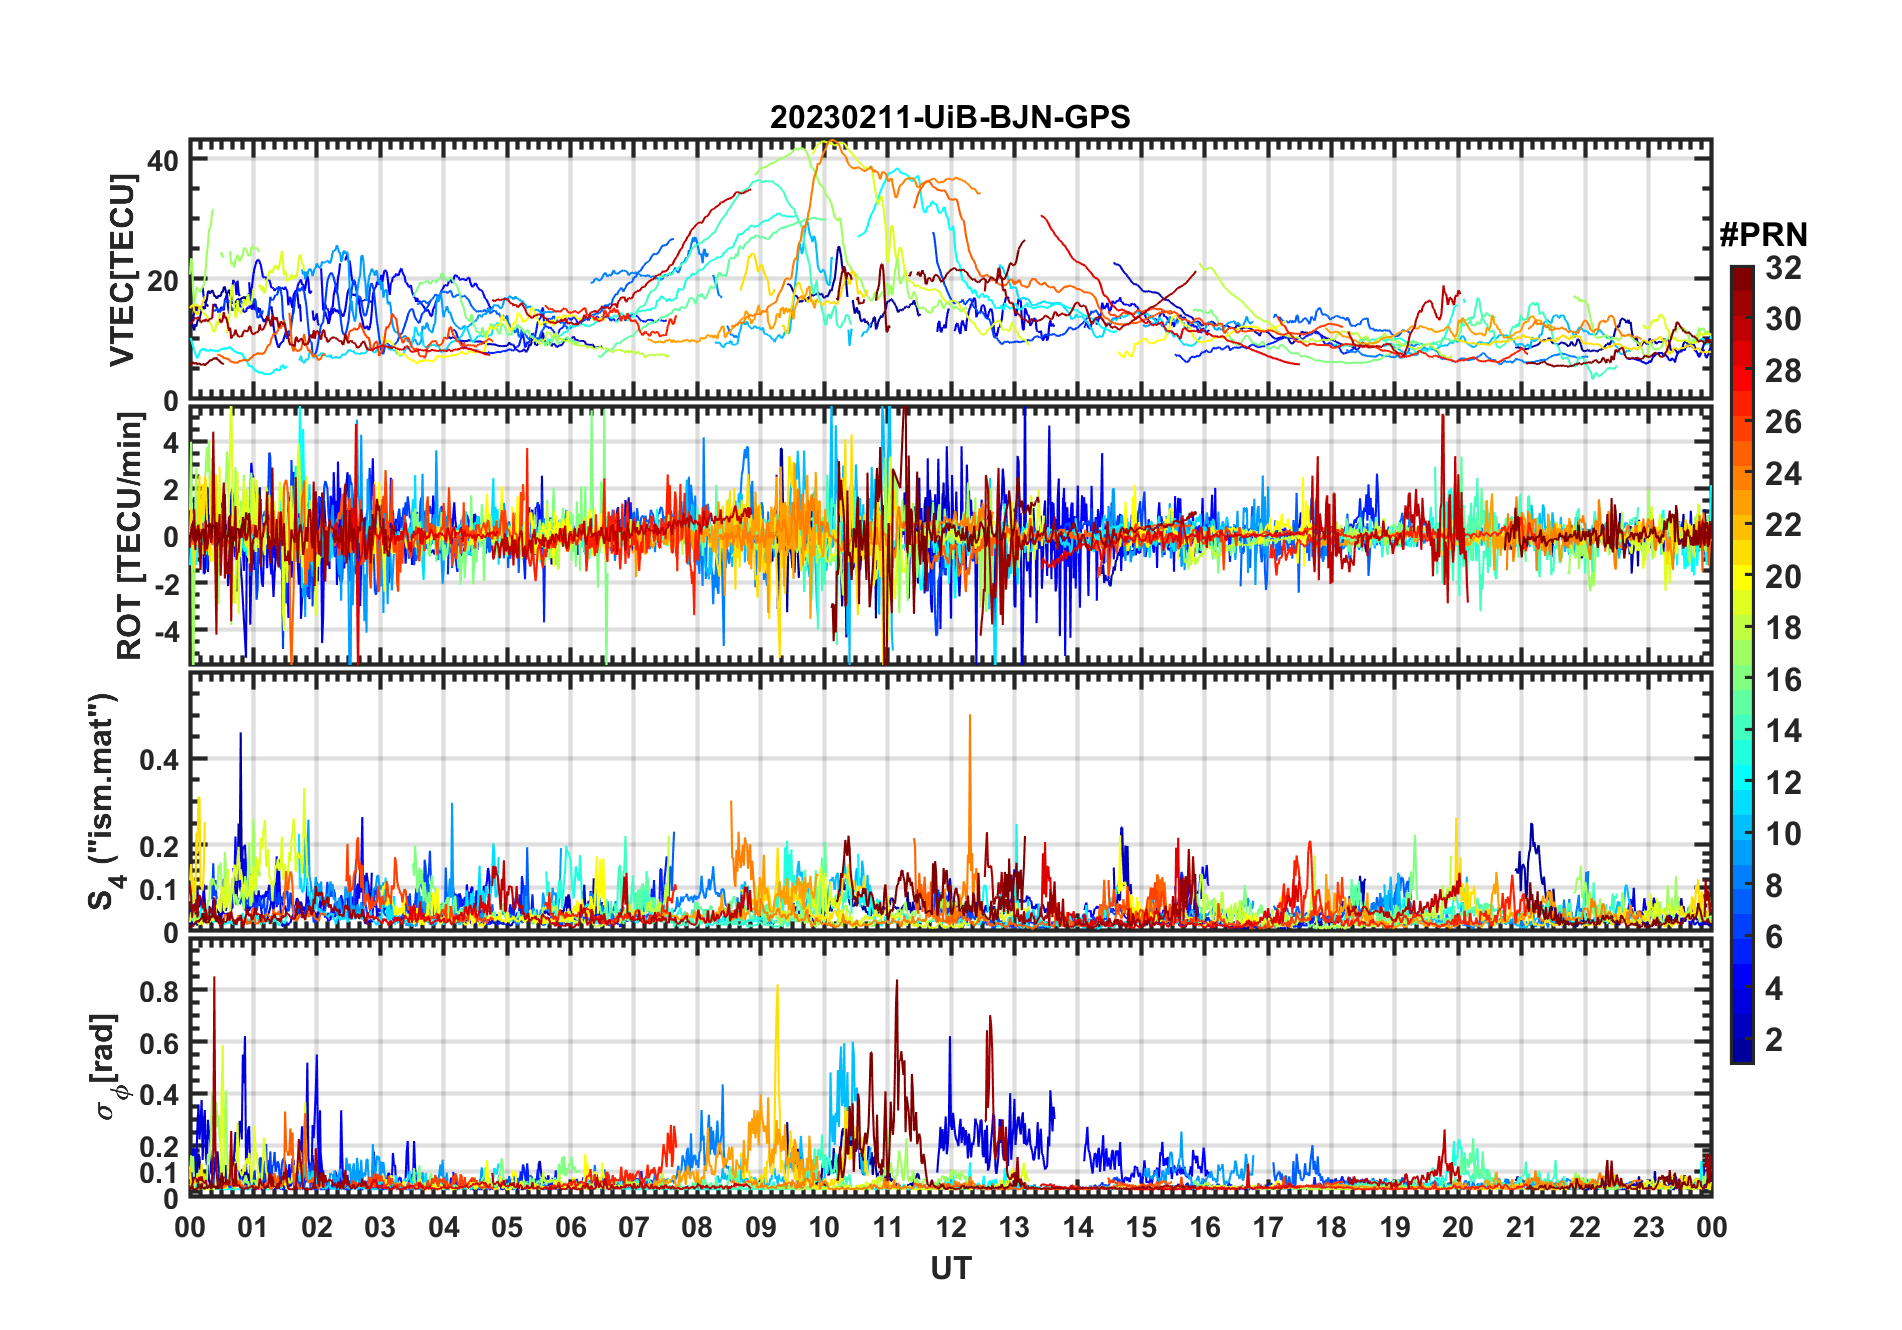Click the green colorbar section beside label 16
This screenshot has width=1902, height=1330.
click(x=1742, y=680)
